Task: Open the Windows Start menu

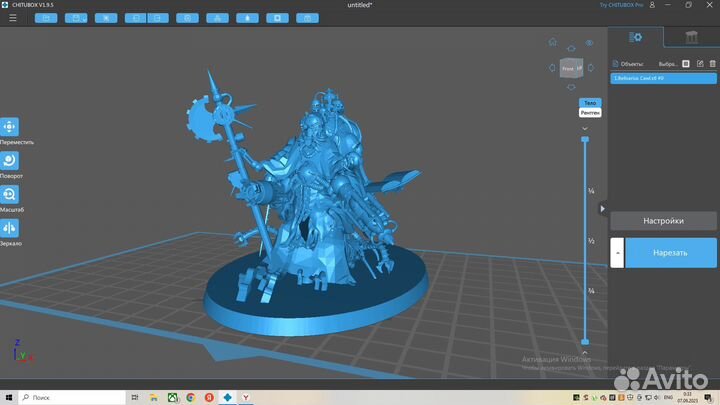Action: pos(9,398)
